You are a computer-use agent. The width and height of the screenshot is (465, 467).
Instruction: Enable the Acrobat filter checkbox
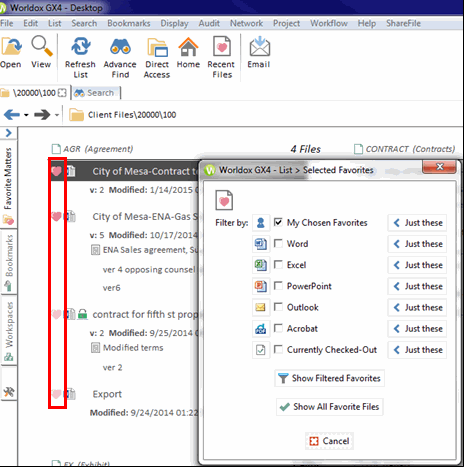tap(278, 328)
